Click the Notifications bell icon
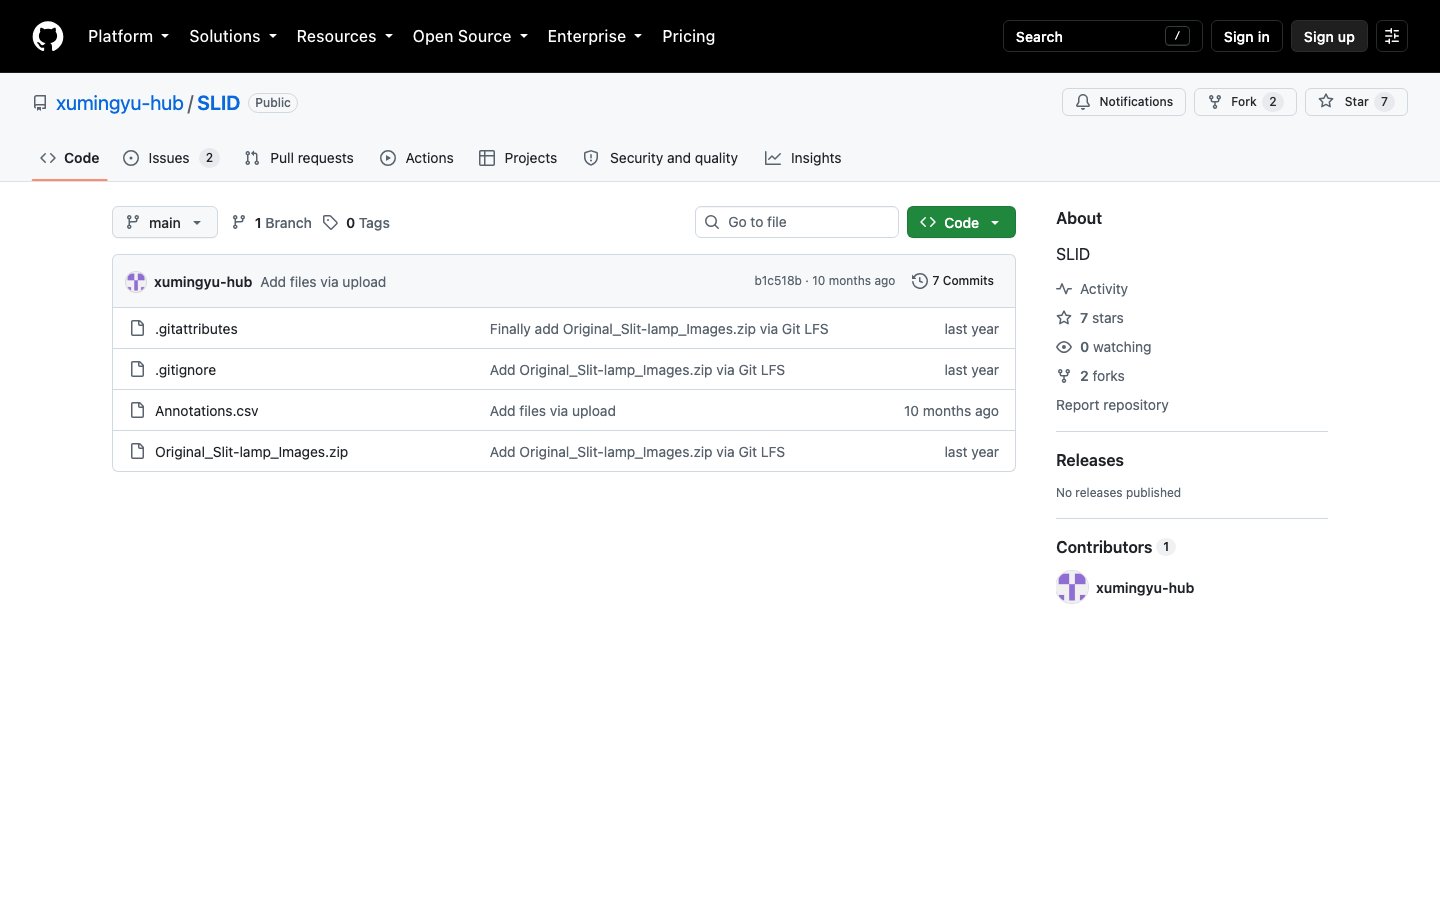The image size is (1440, 900). 1083,102
